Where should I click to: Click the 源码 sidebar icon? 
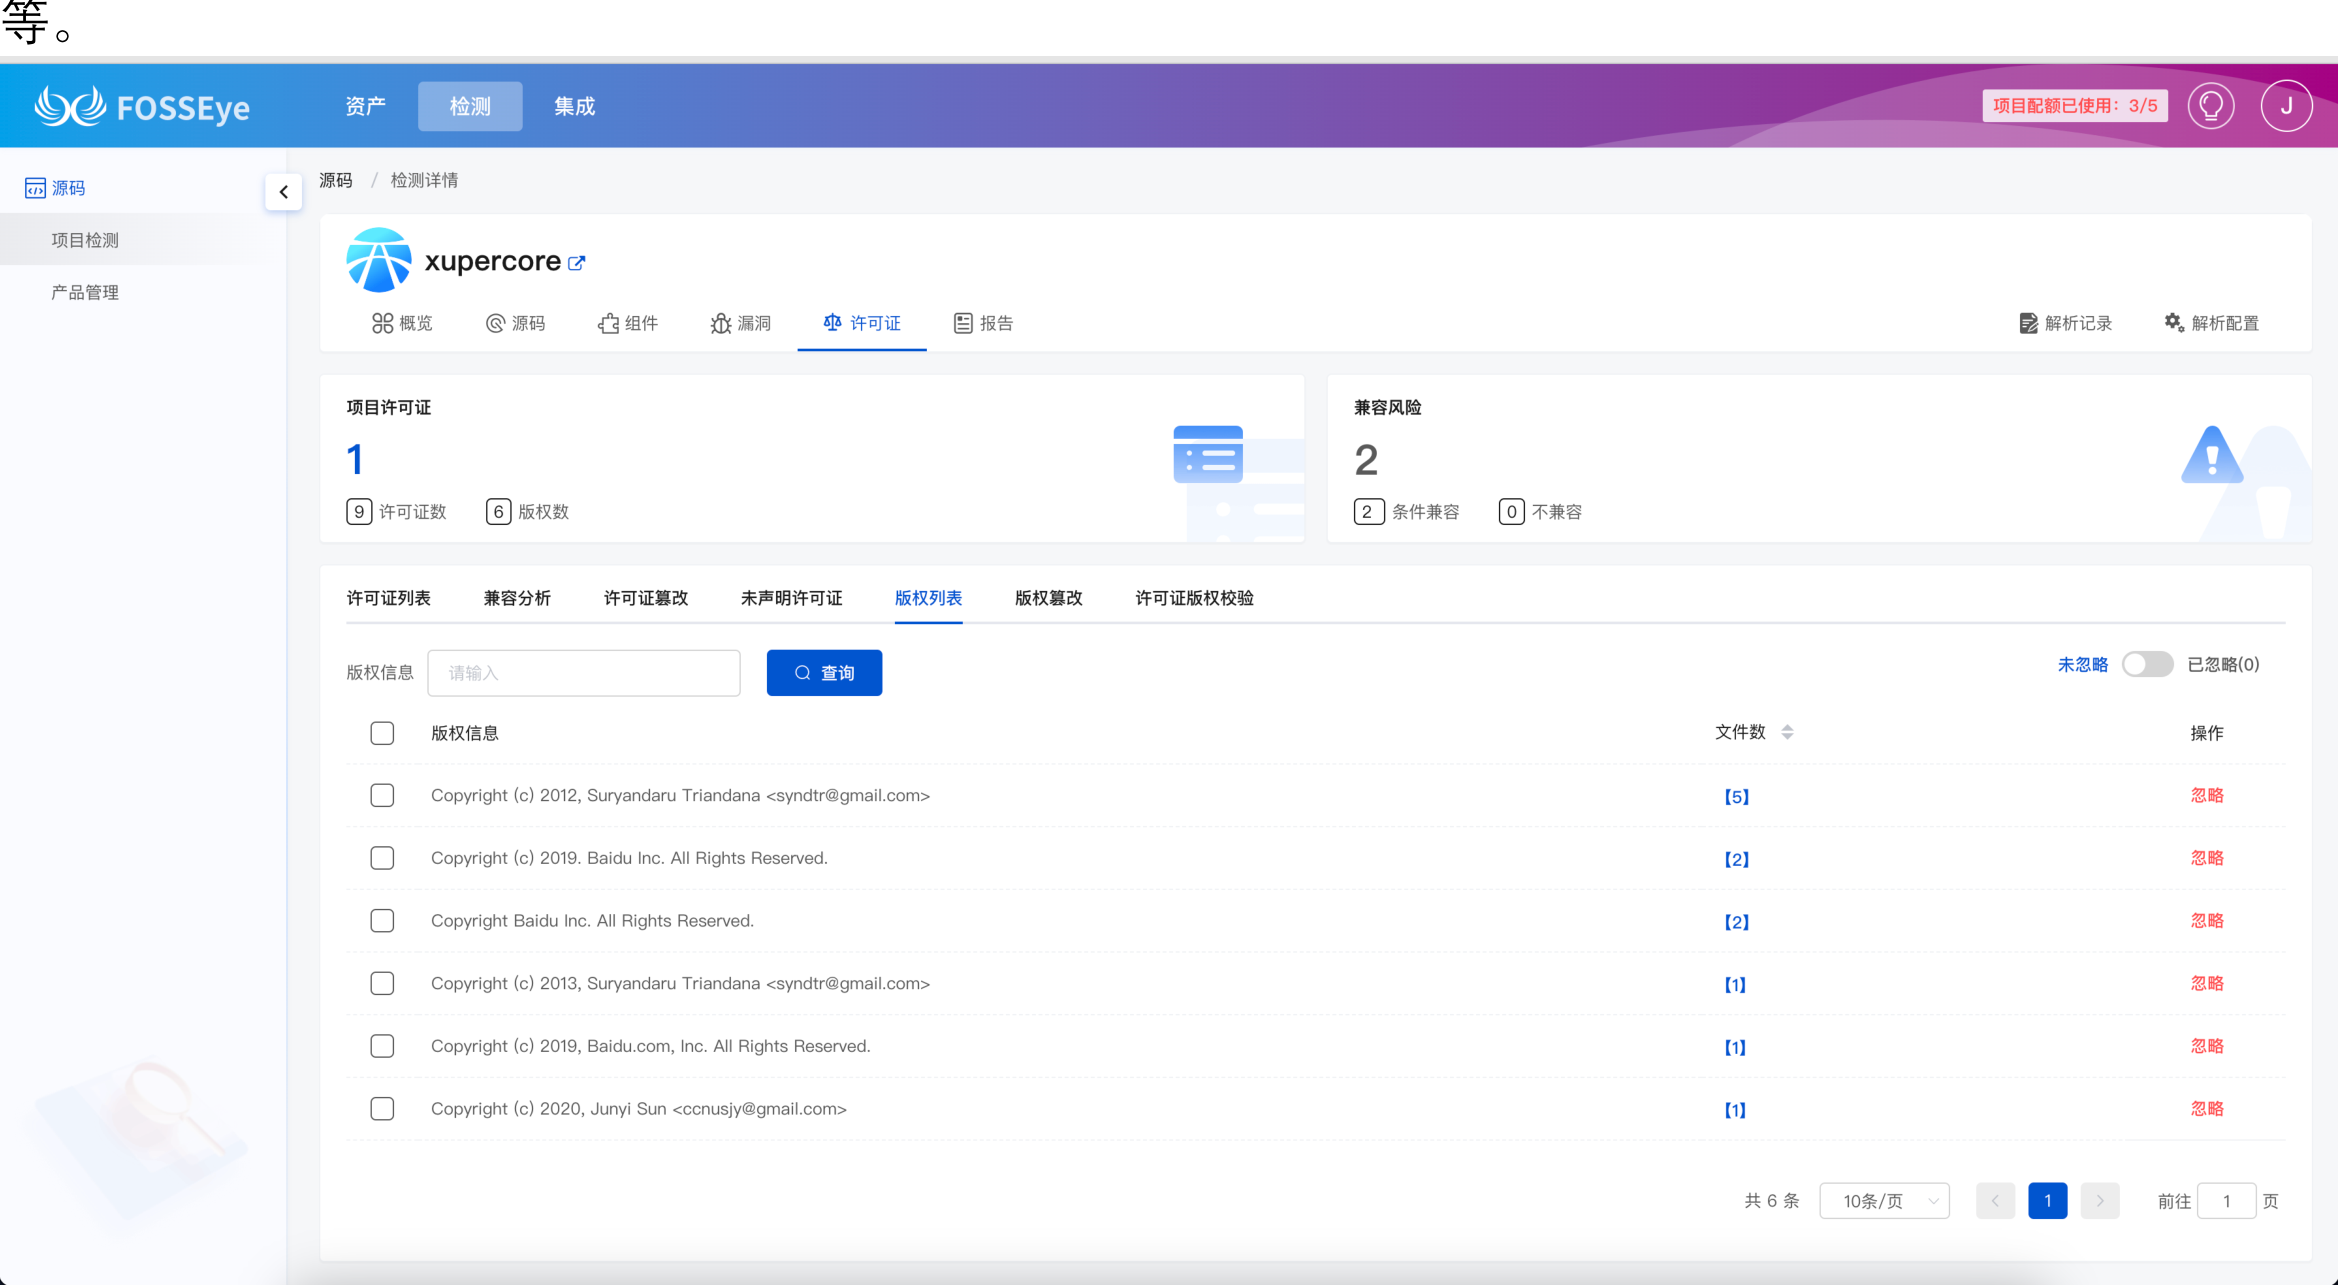click(35, 188)
